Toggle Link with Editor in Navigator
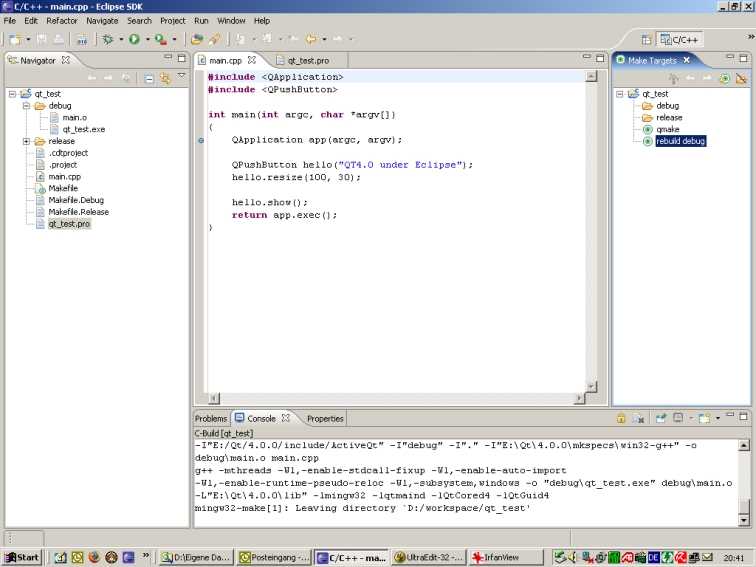 [x=165, y=78]
